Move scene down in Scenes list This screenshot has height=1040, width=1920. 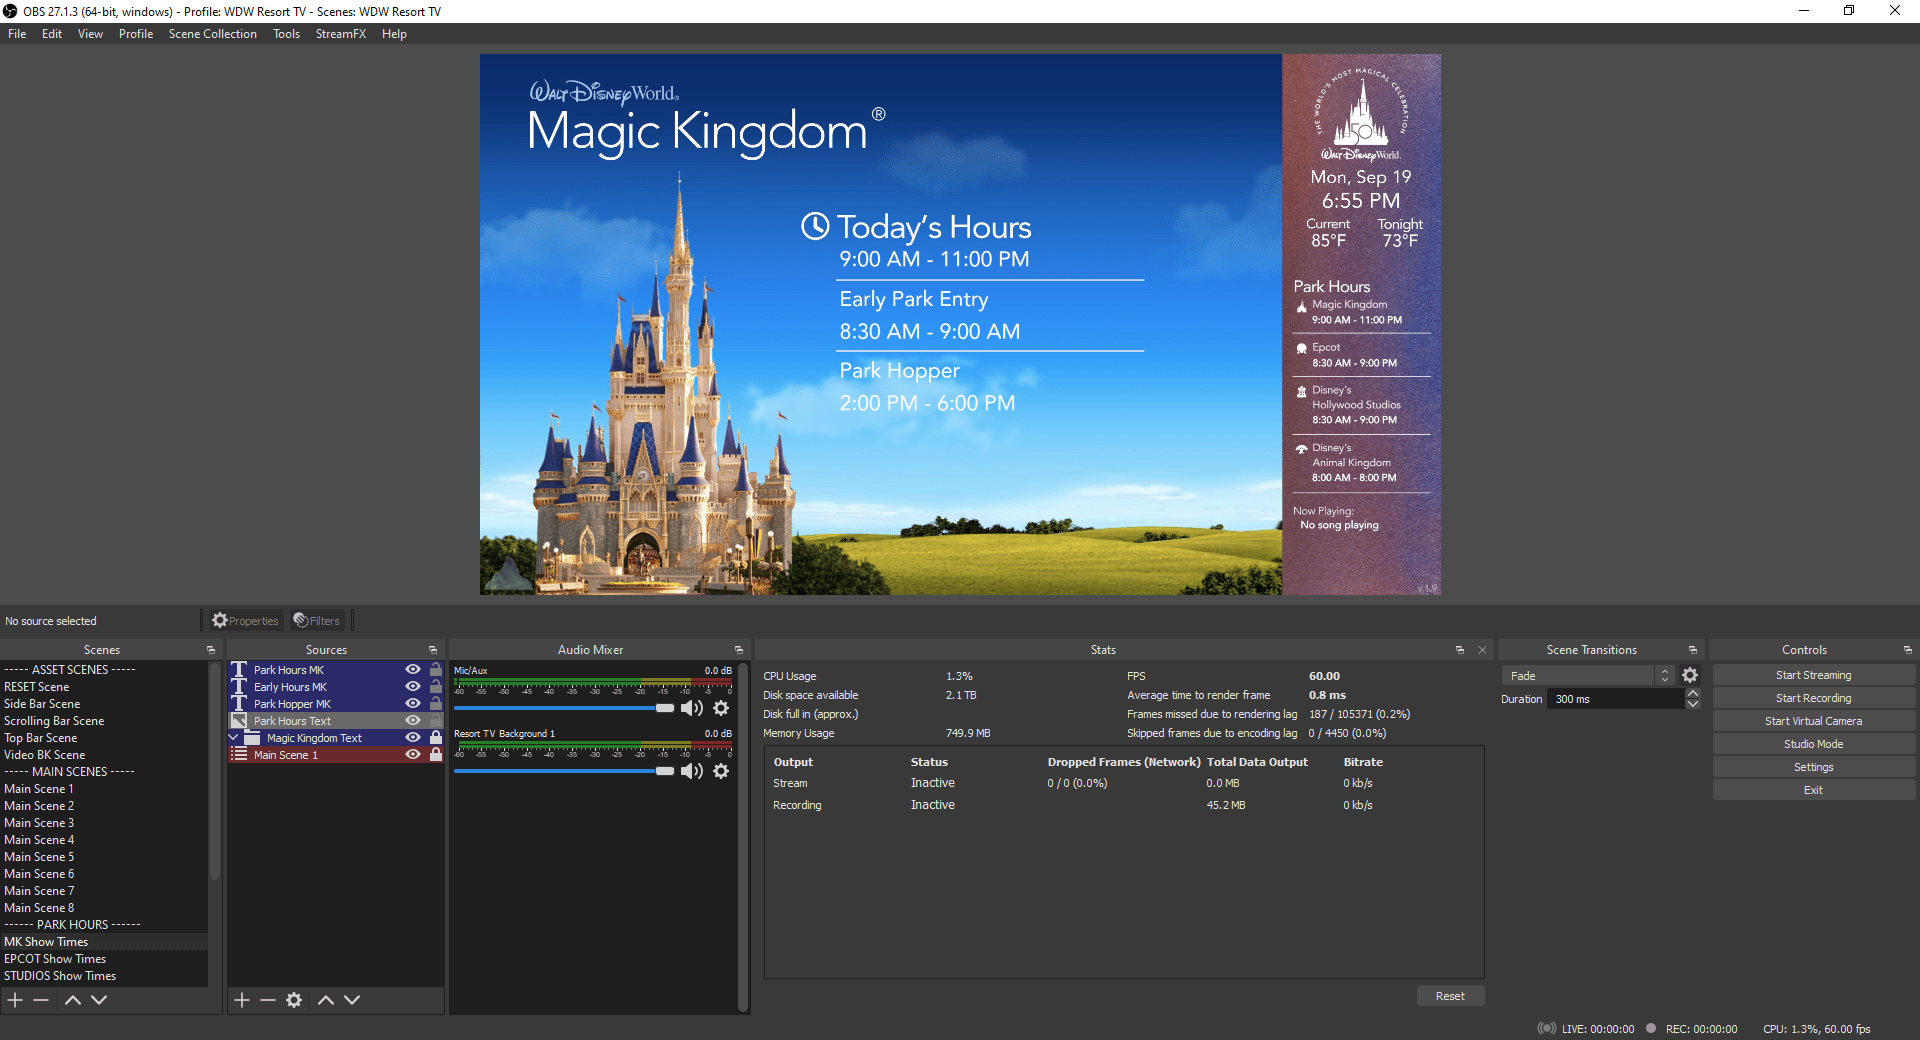click(x=99, y=1000)
